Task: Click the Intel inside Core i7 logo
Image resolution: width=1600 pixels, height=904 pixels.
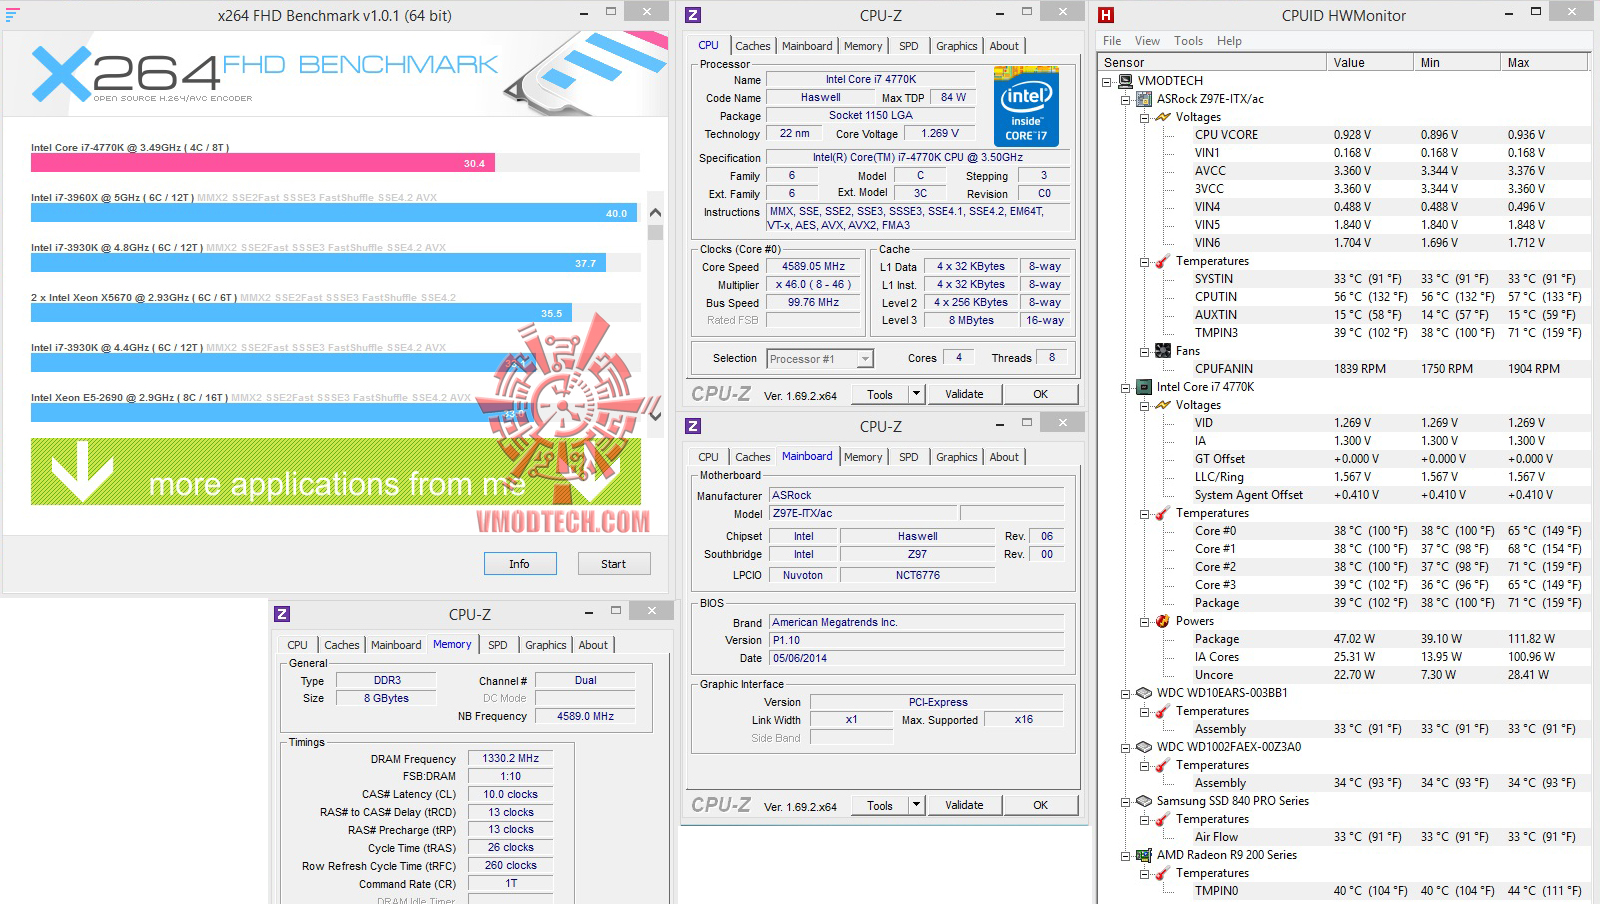Action: click(1026, 107)
